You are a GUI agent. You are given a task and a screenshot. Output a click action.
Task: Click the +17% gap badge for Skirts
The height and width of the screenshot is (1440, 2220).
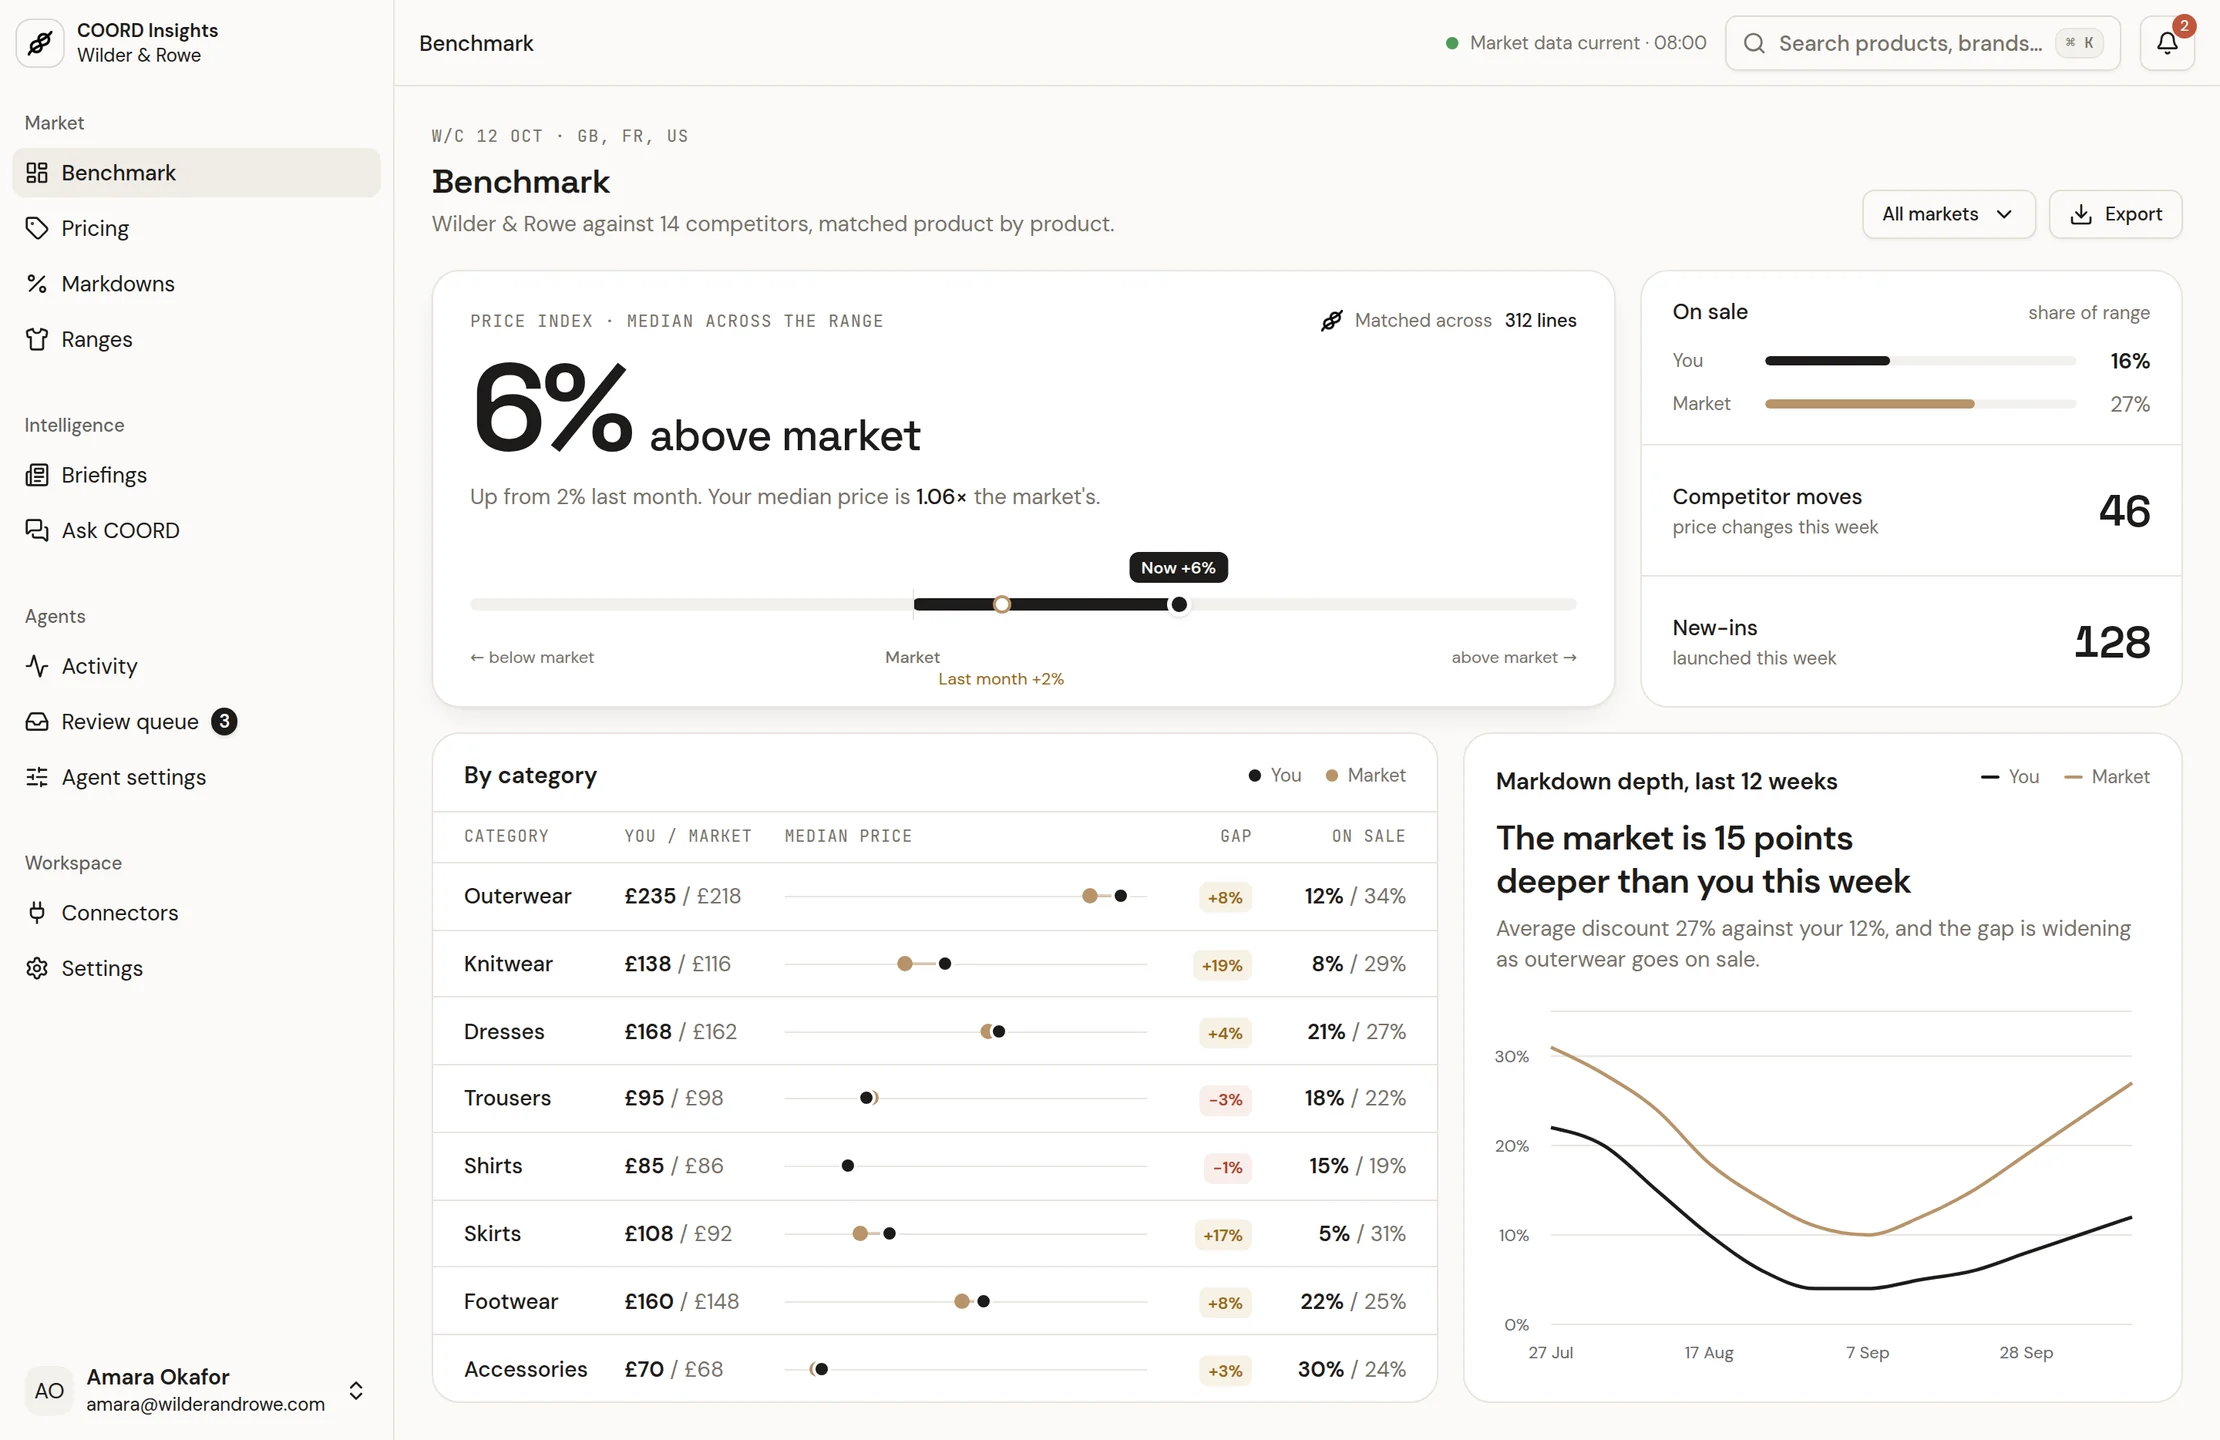click(1222, 1235)
